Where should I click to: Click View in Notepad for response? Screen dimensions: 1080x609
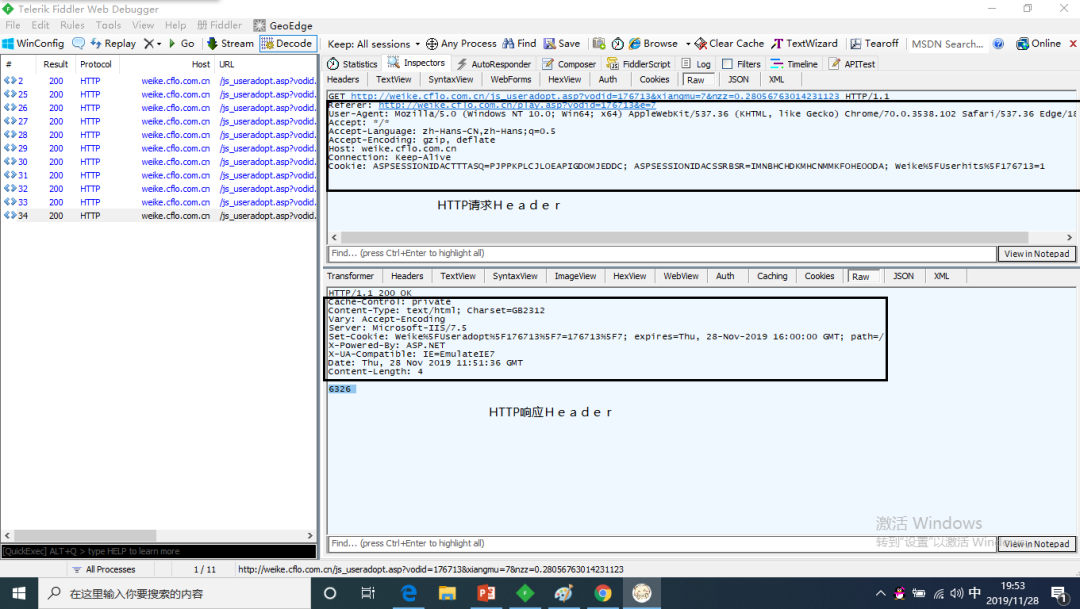click(x=1037, y=544)
